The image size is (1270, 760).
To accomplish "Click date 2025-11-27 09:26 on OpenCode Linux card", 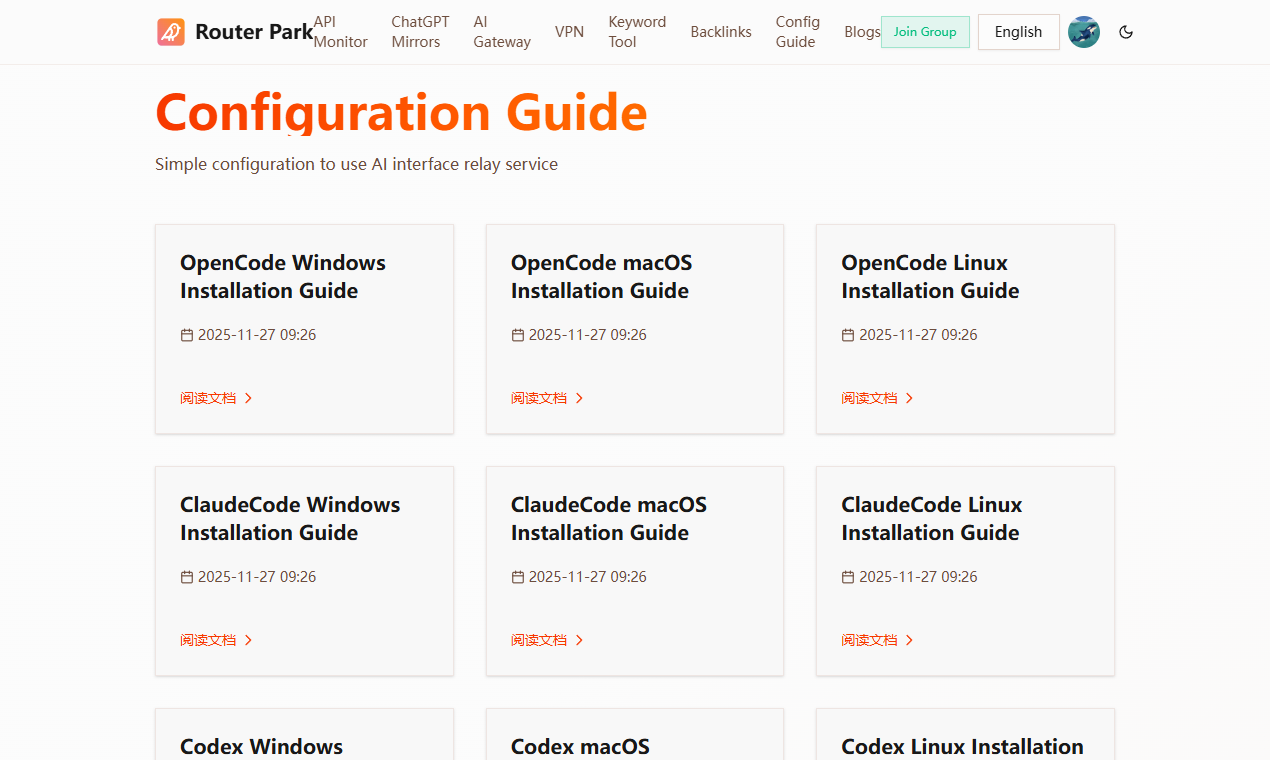I will [918, 335].
